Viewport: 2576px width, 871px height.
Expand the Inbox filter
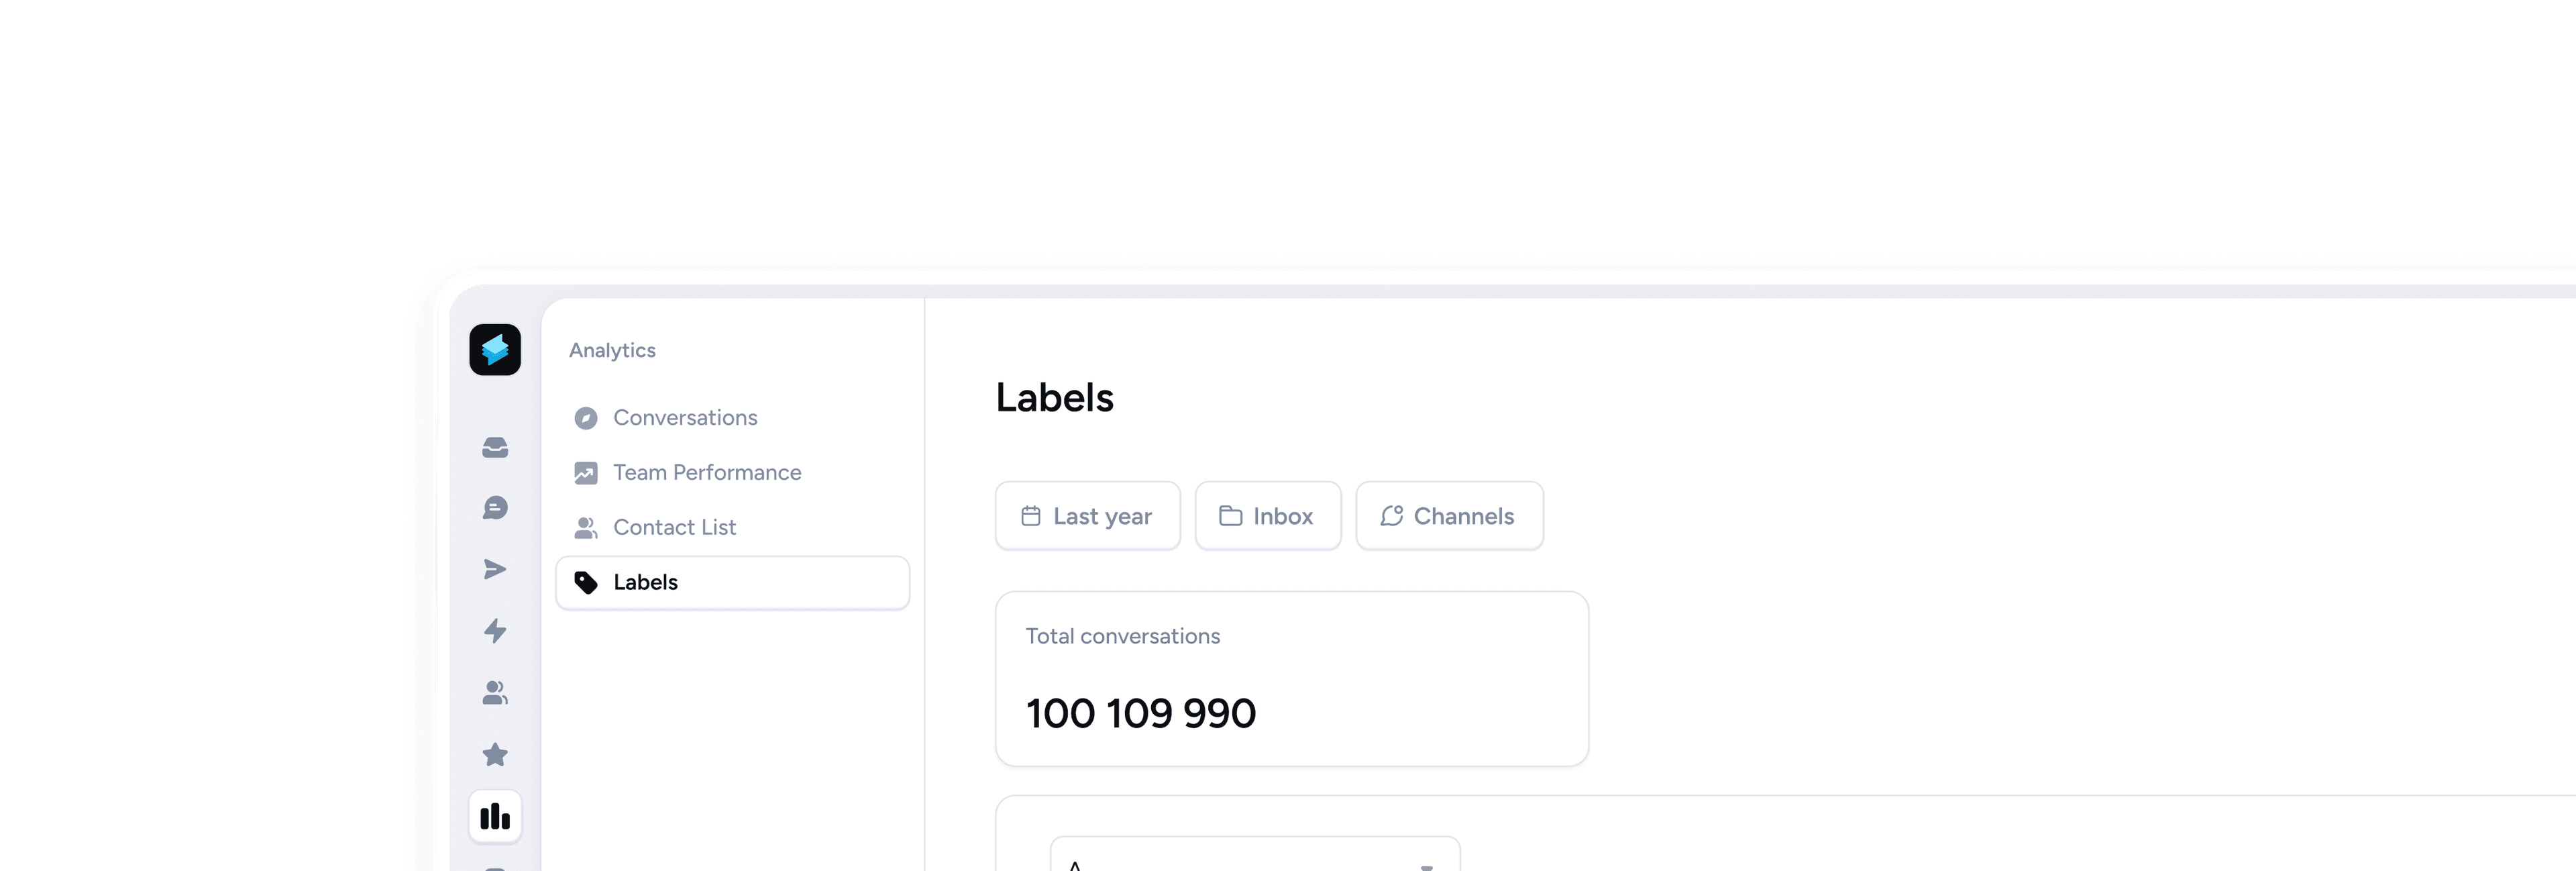[1267, 516]
